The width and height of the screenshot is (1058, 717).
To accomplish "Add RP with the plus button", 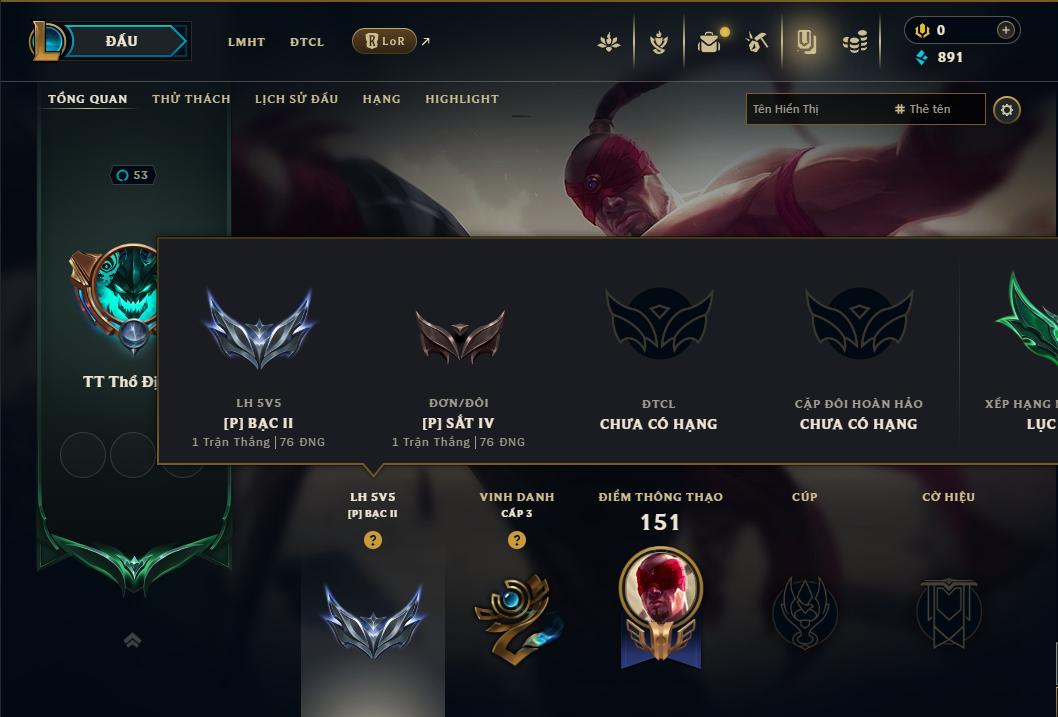I will pyautogui.click(x=1005, y=30).
